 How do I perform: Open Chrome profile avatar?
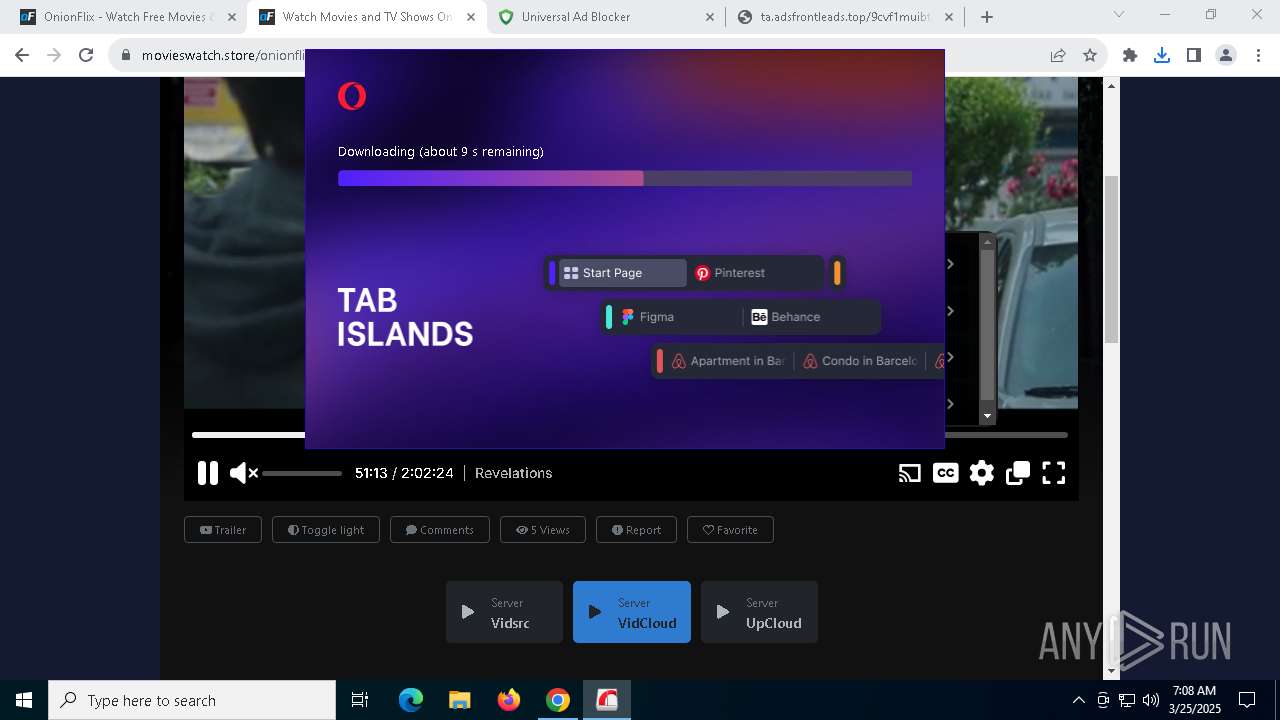coord(1226,56)
